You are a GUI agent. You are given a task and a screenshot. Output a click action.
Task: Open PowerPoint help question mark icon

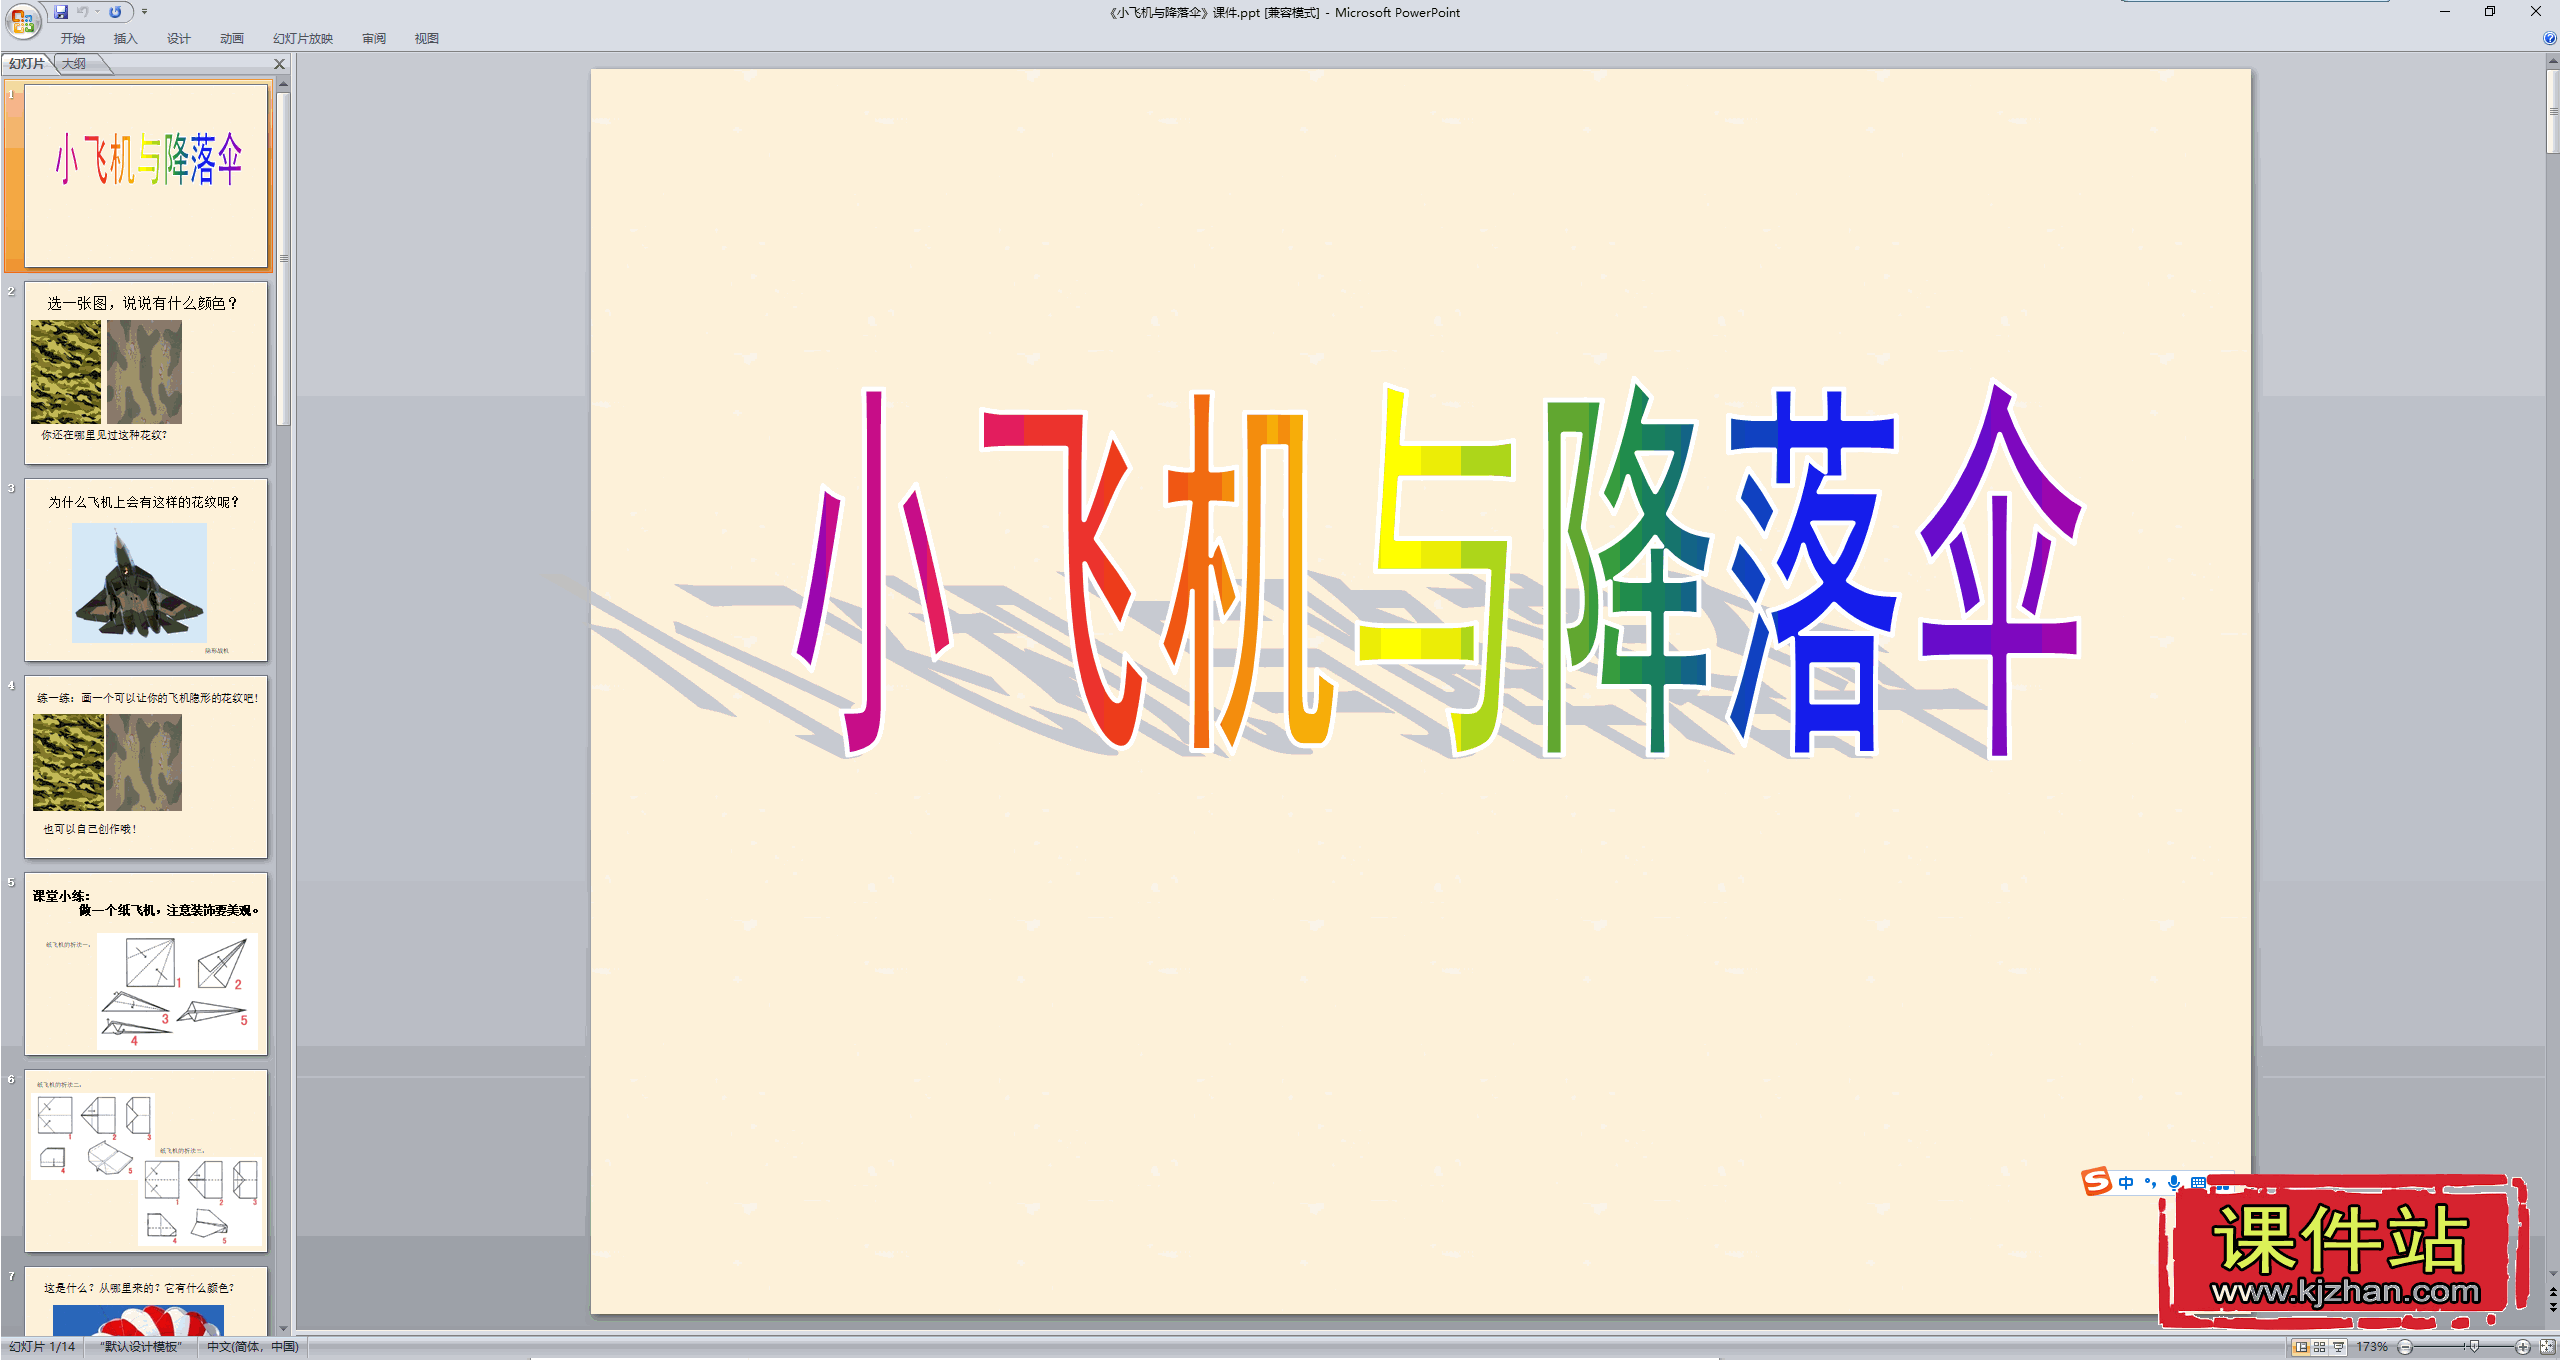[2549, 38]
